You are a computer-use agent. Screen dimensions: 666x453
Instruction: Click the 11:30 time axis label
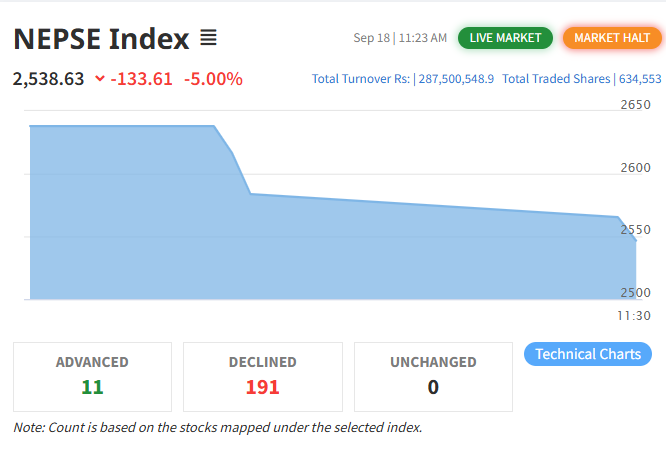[x=634, y=315]
